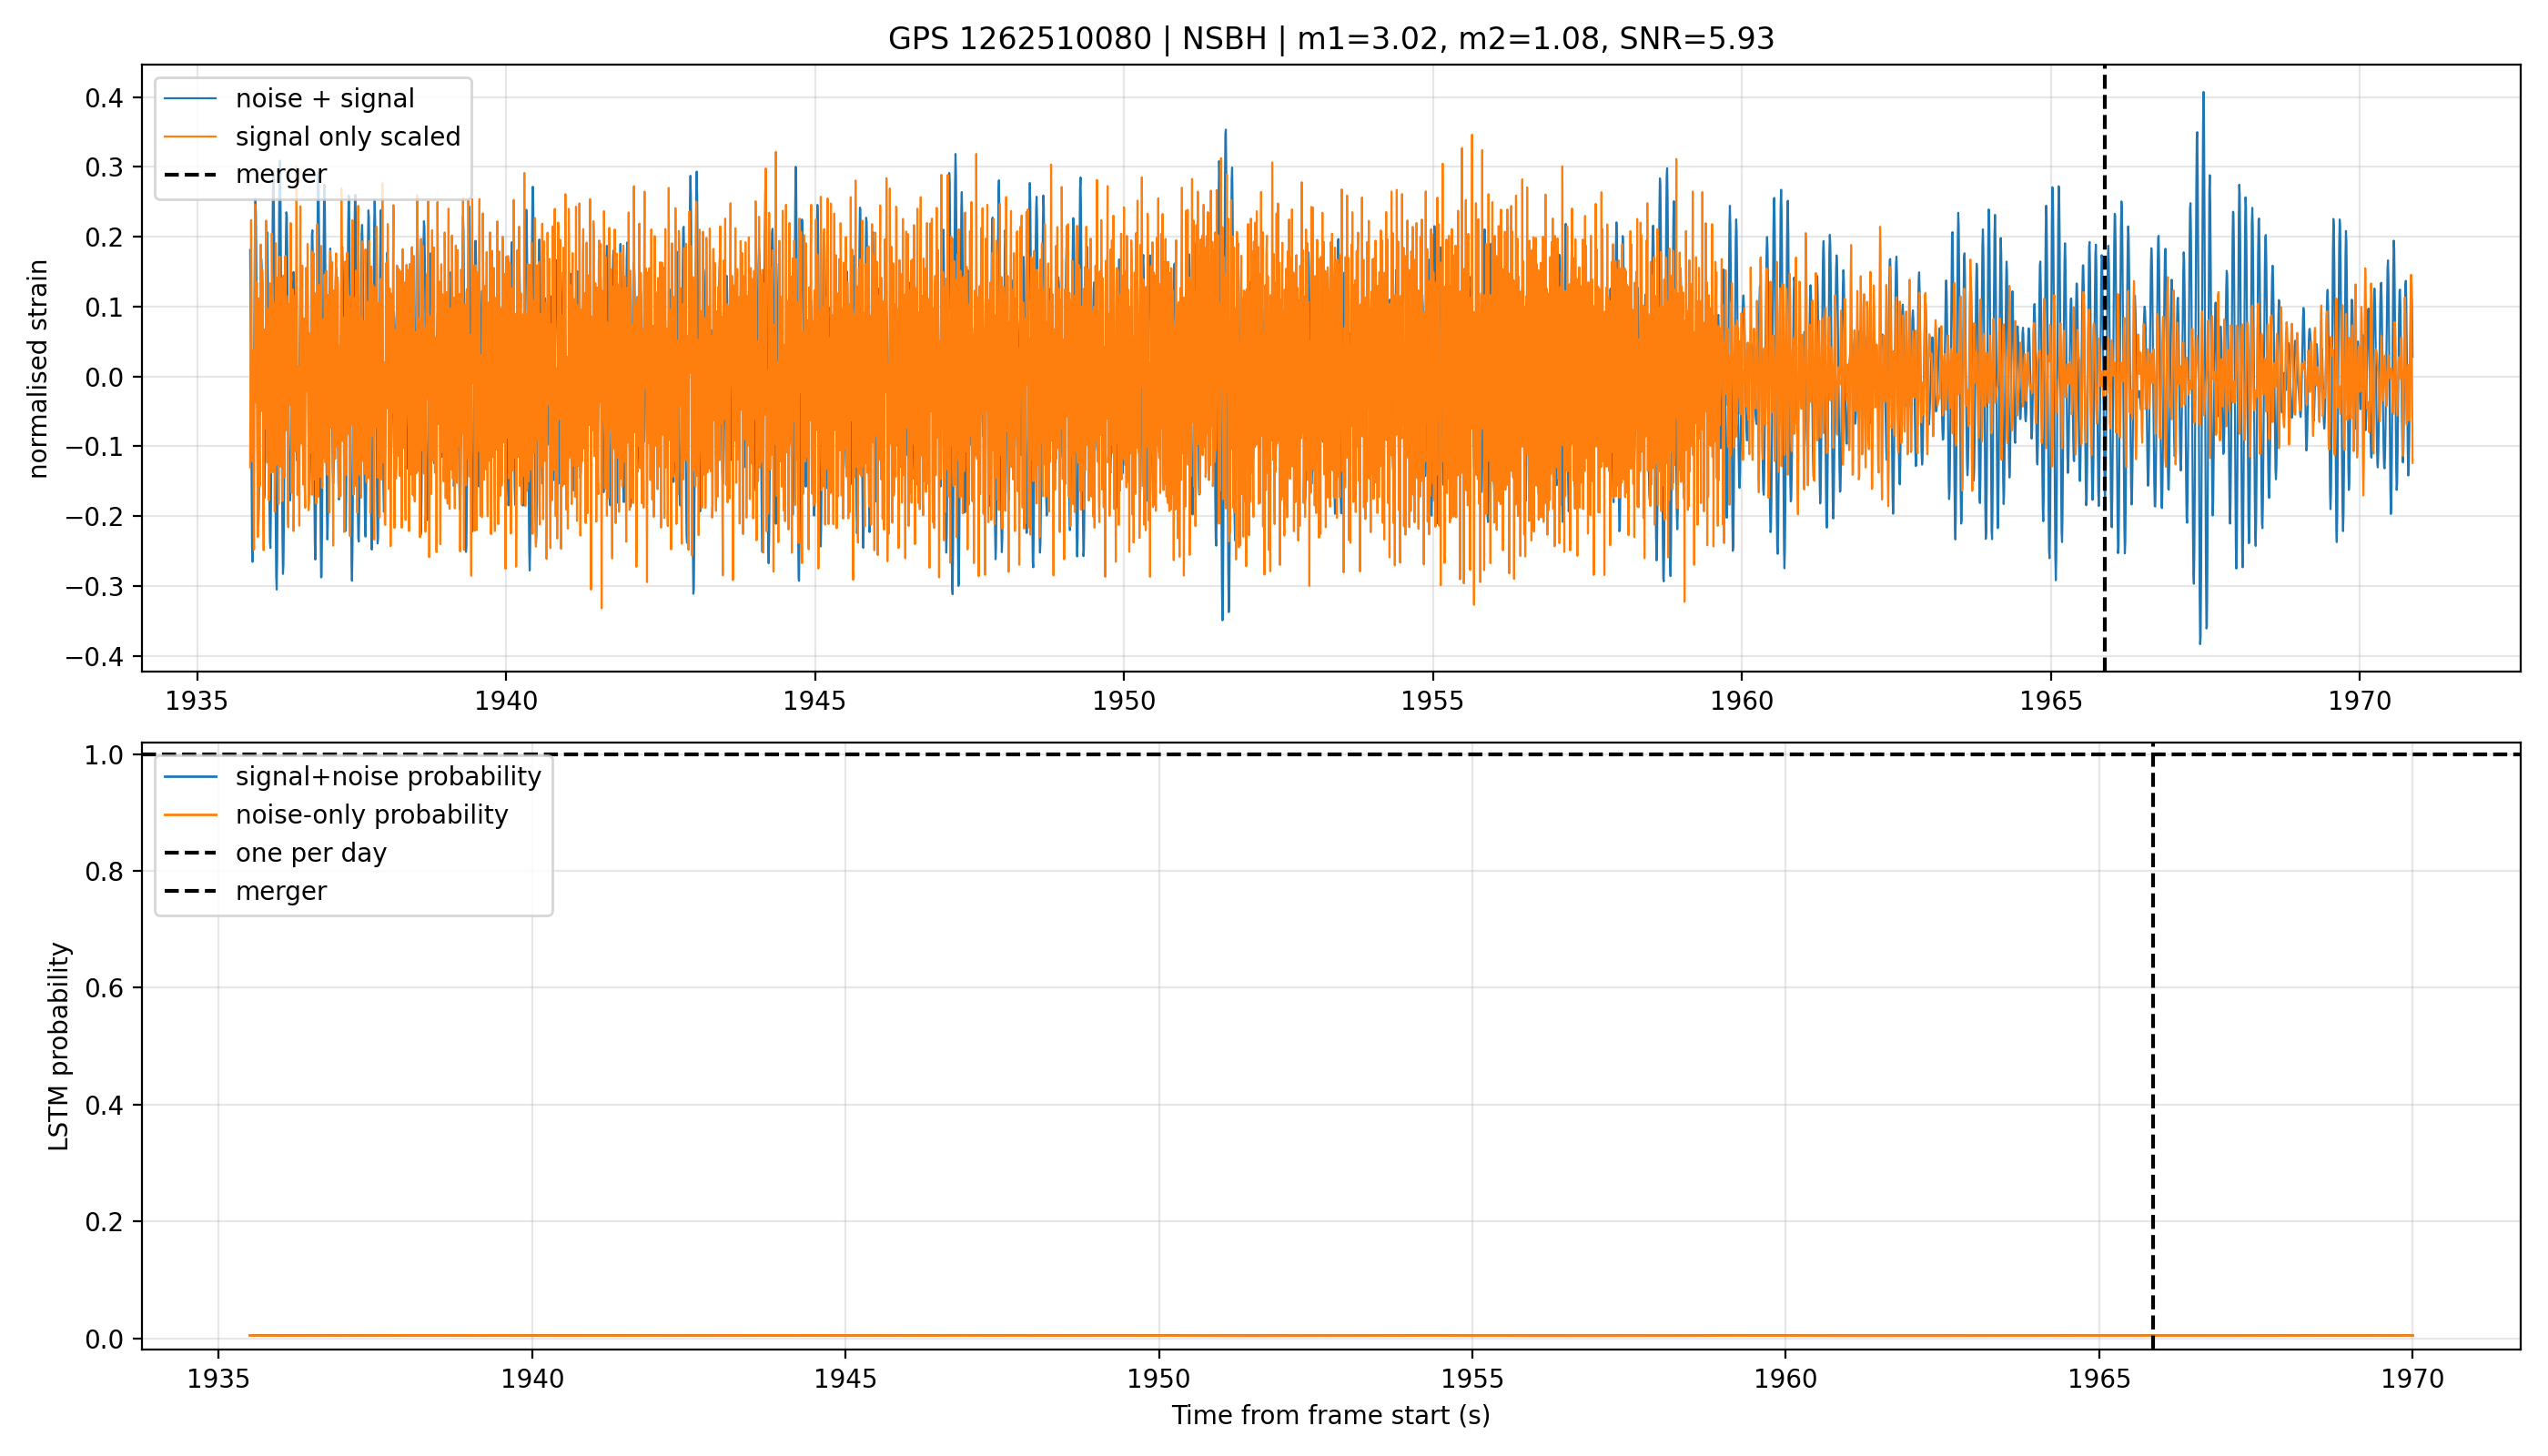
Task: Click the orange line swatch for 'signal only scaled'
Action: 190,136
